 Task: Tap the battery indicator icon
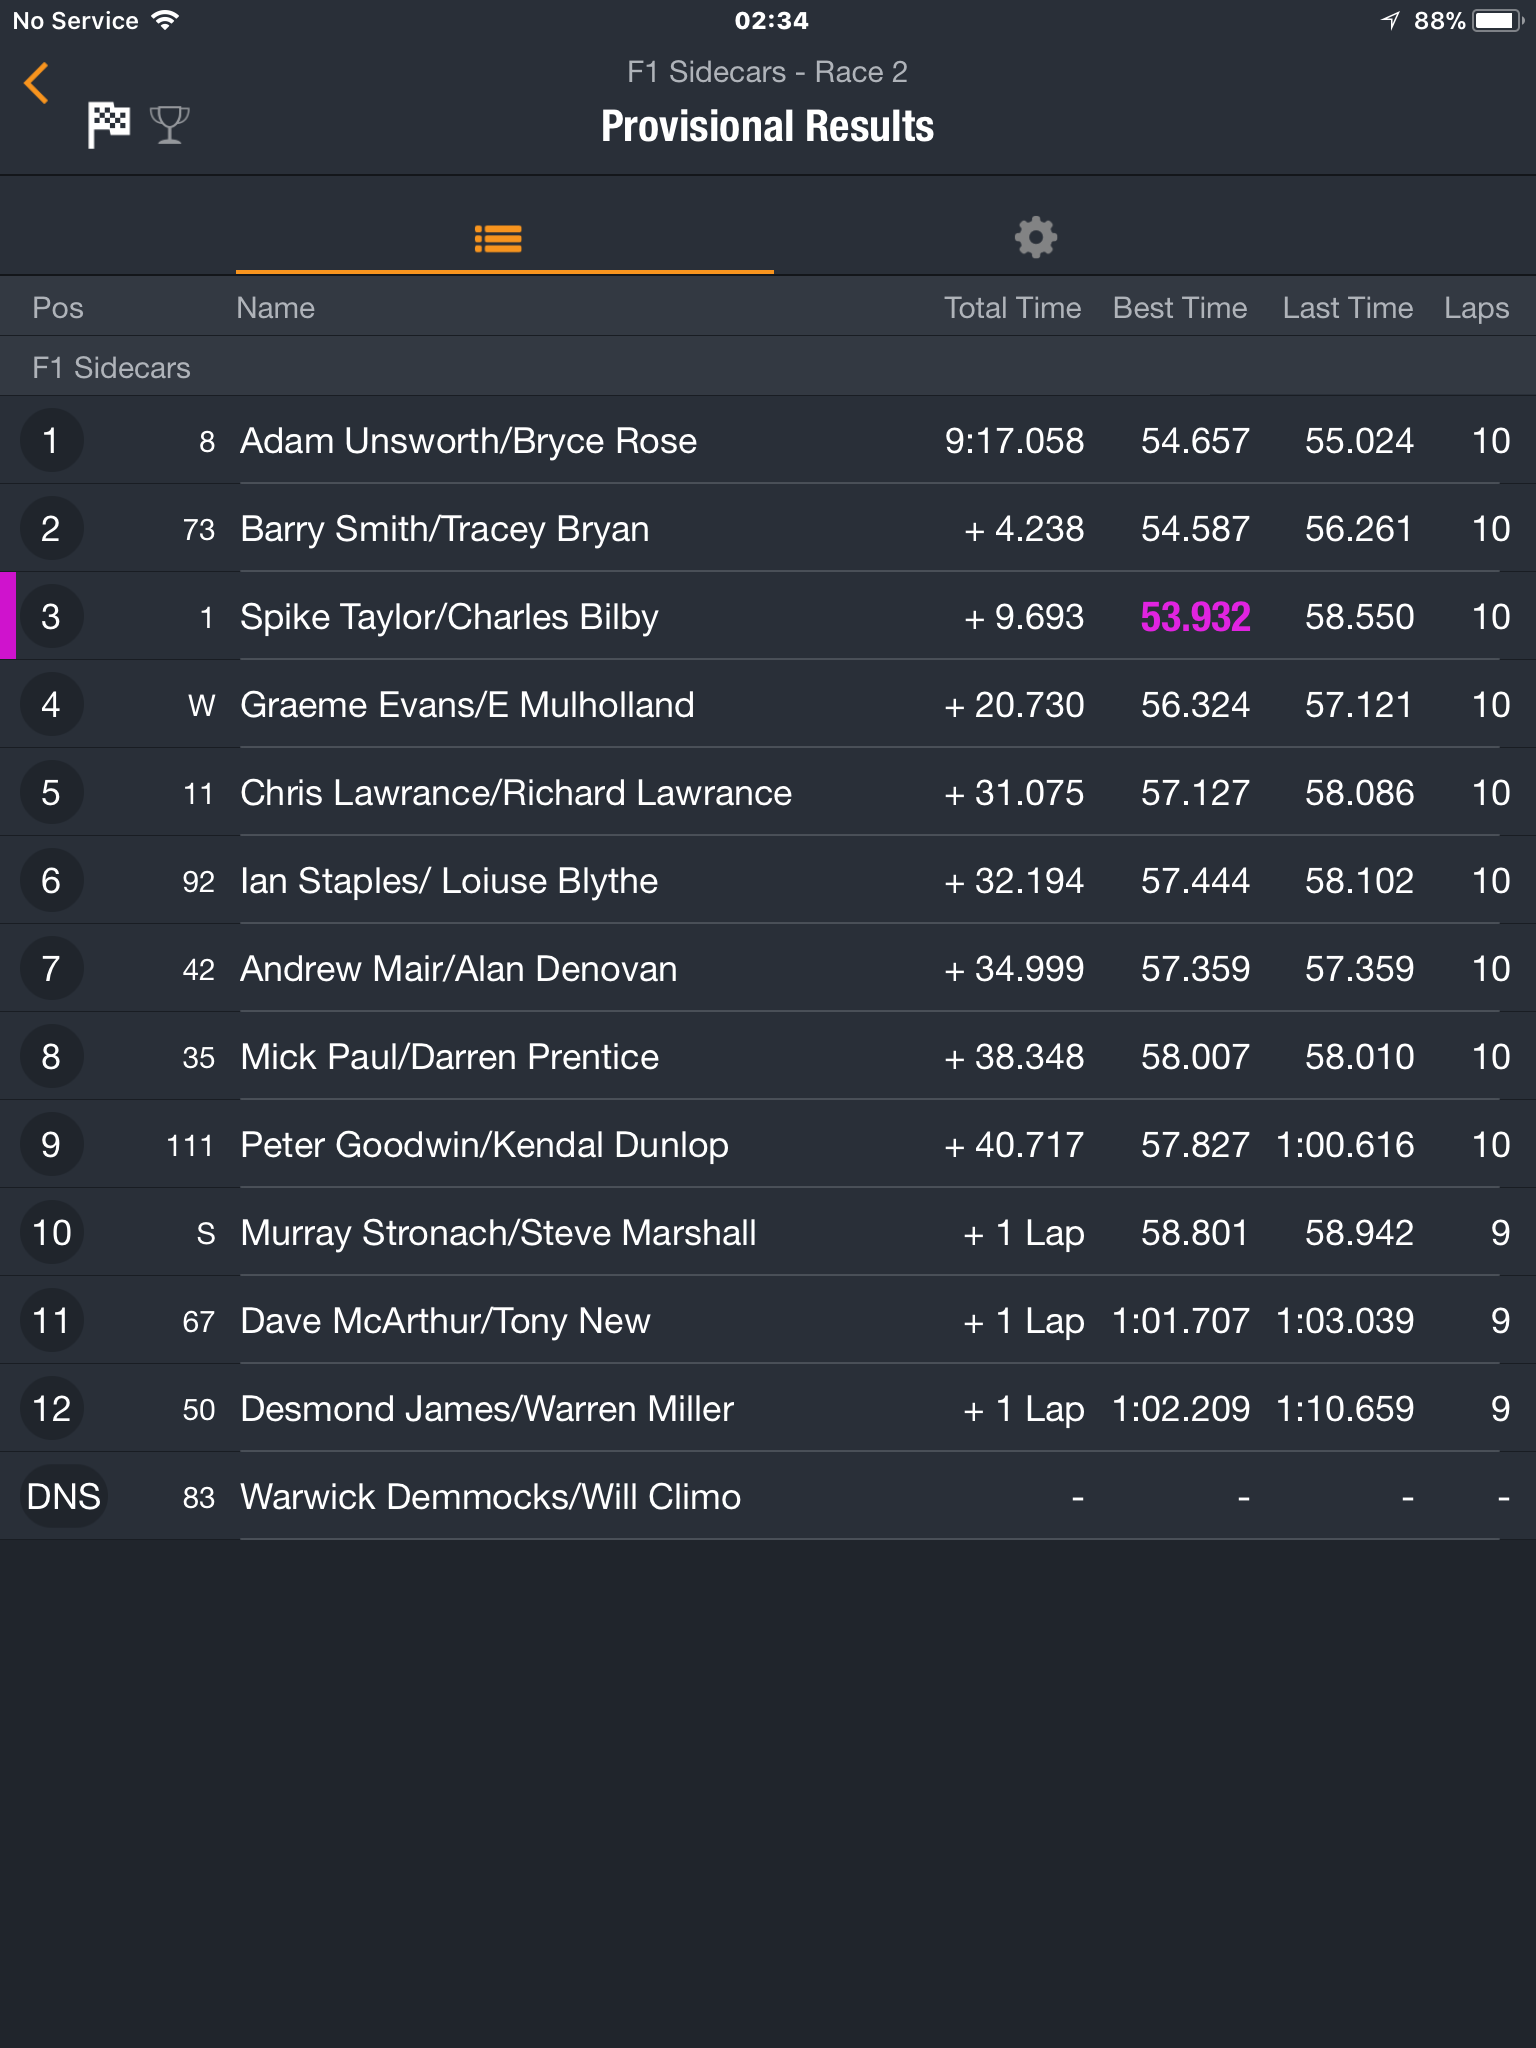(1499, 21)
